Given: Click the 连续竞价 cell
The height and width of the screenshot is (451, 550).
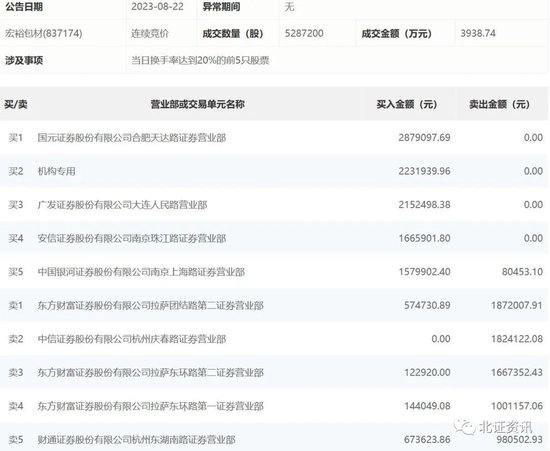Looking at the screenshot, I should click(150, 33).
